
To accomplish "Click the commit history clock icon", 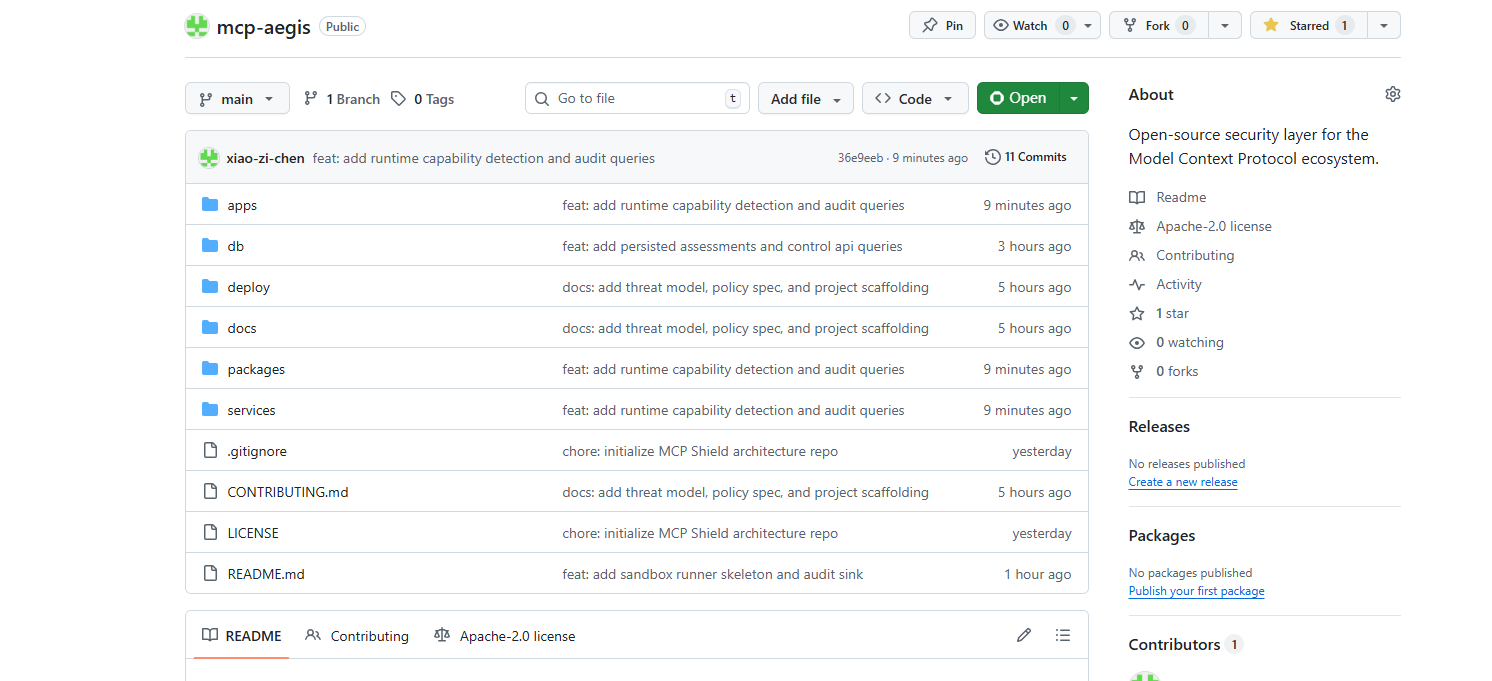I will [992, 157].
